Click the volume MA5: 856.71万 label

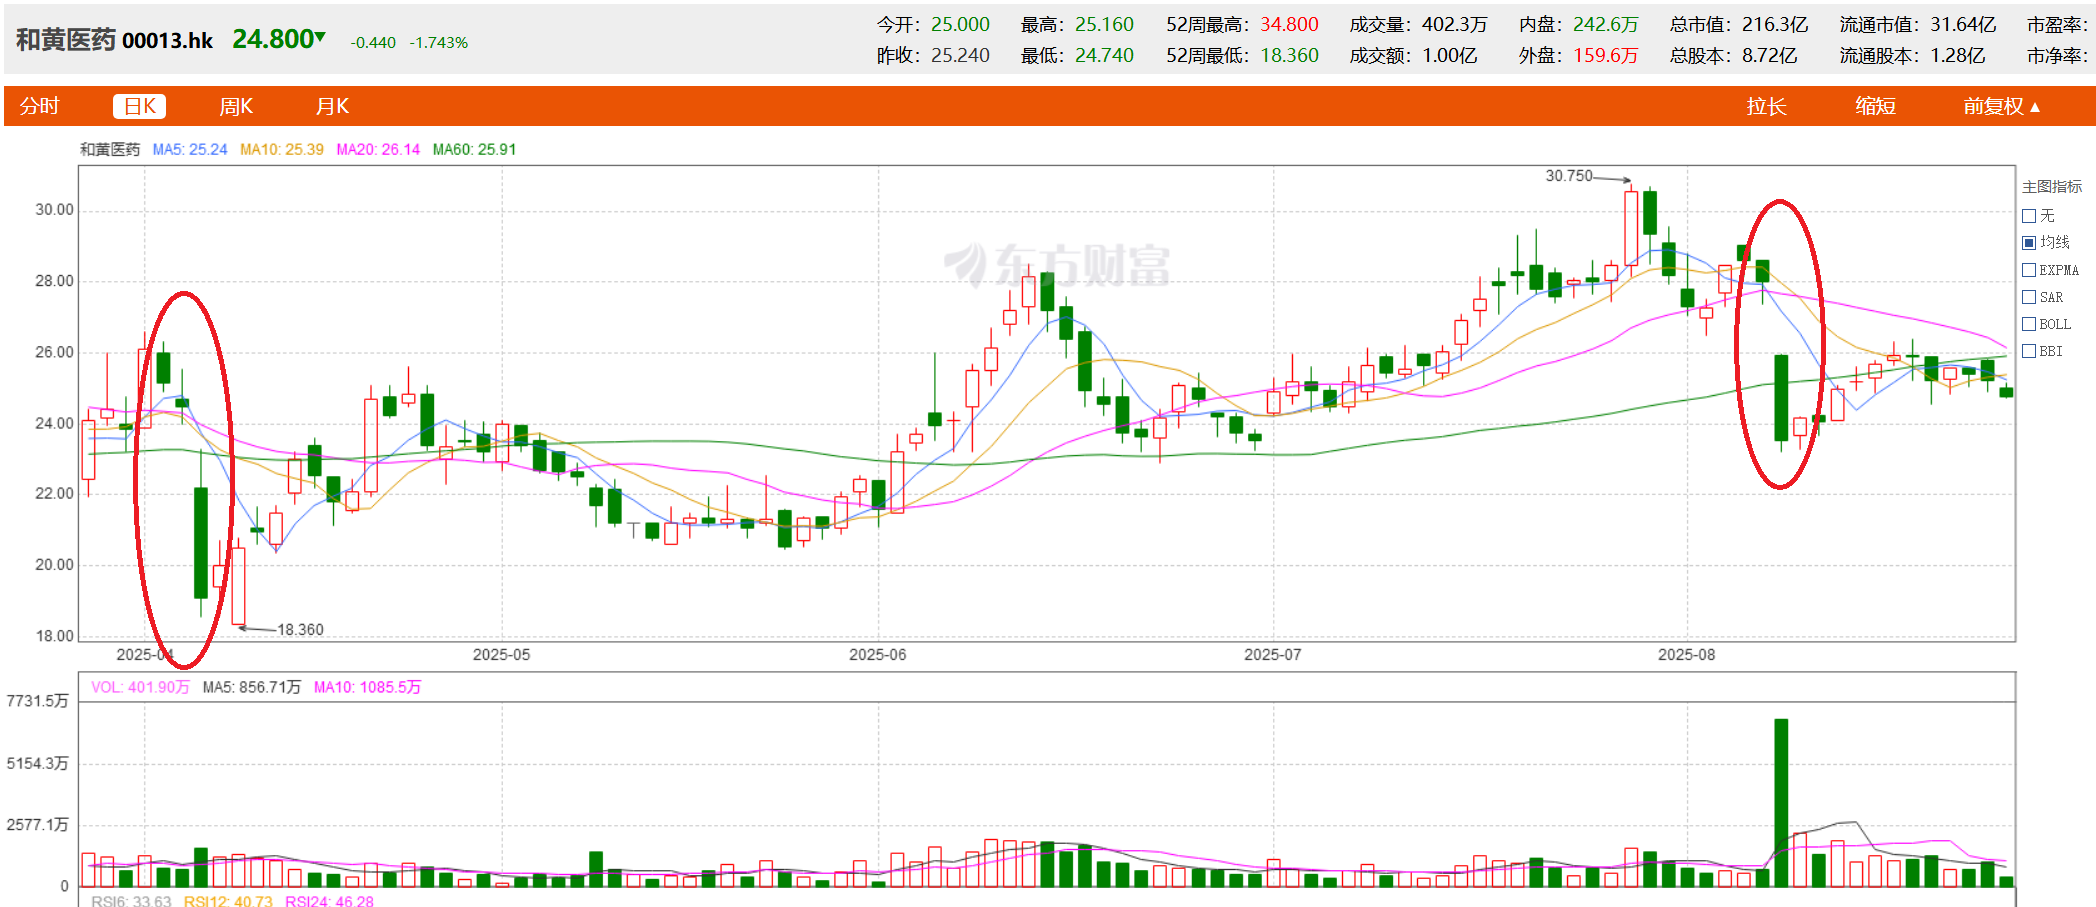(251, 687)
